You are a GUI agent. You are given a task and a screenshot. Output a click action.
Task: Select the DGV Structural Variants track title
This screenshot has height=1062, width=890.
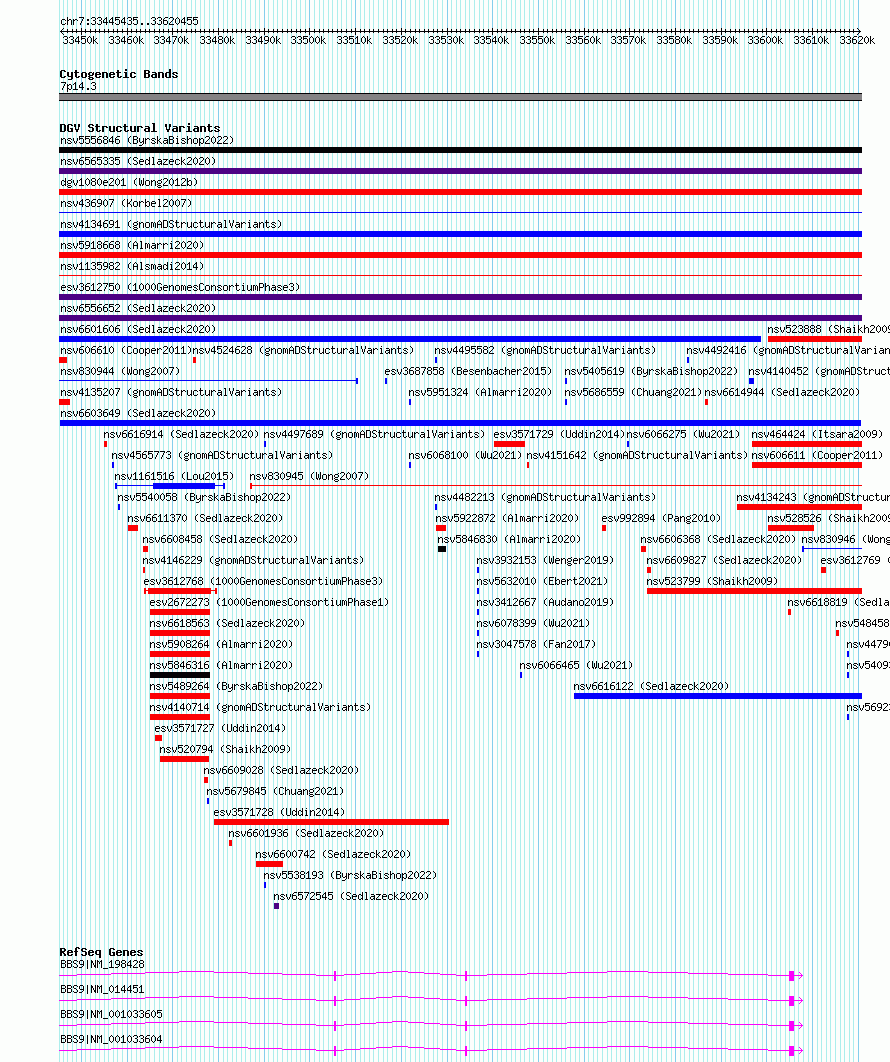[140, 128]
